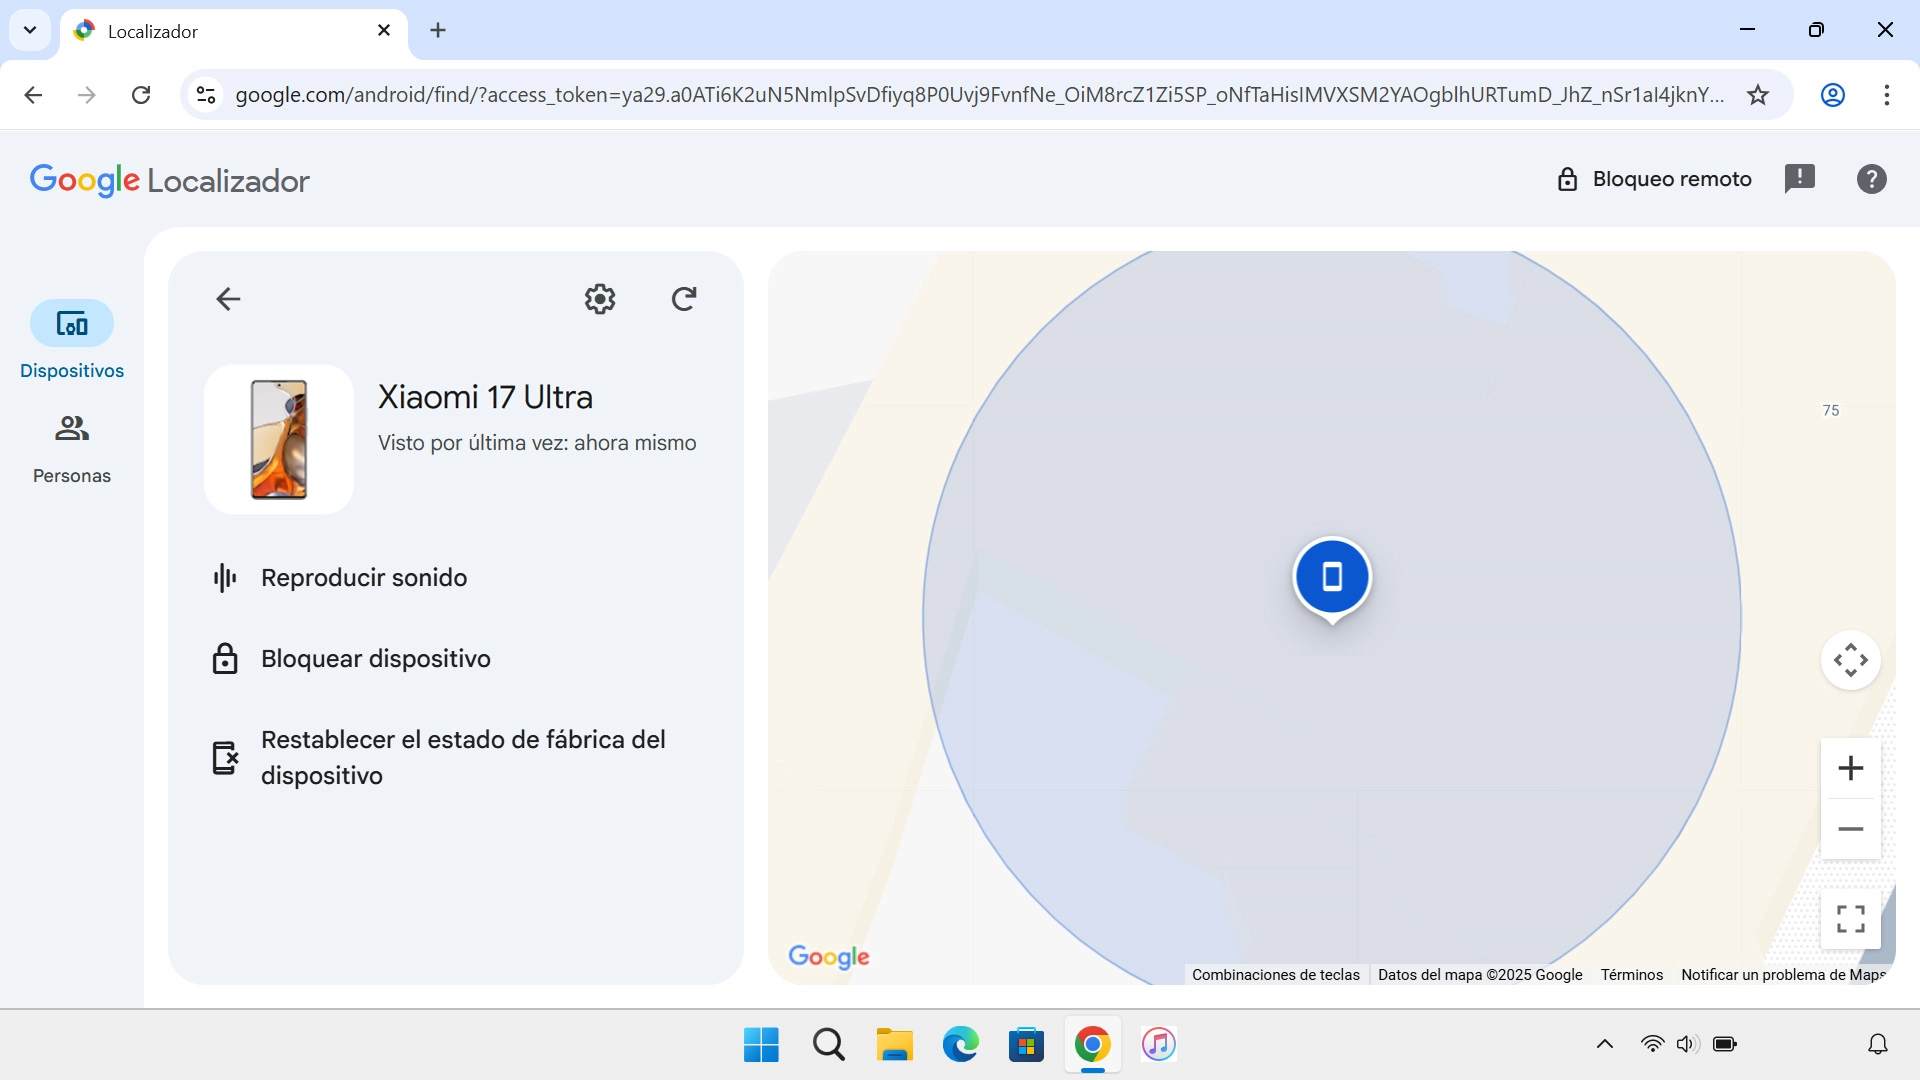Go back with the arrow button
This screenshot has height=1080, width=1920.
pyautogui.click(x=227, y=298)
